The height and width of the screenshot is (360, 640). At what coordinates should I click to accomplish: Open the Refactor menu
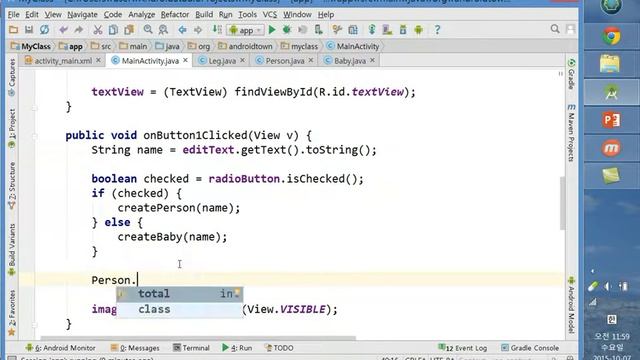pos(175,15)
